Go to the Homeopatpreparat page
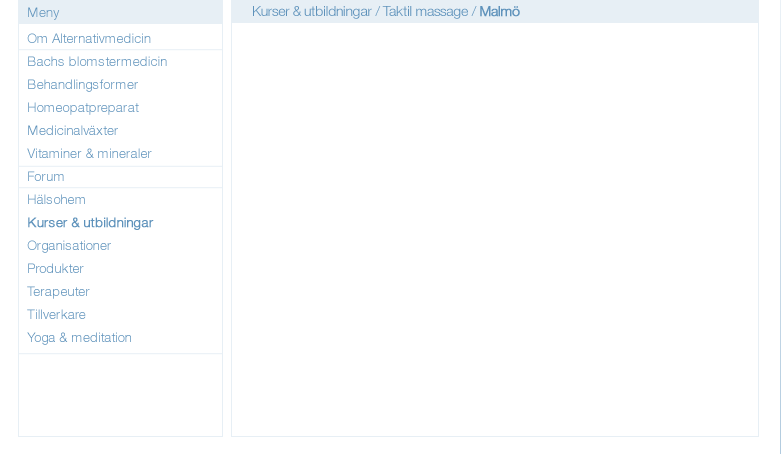 pyautogui.click(x=83, y=108)
